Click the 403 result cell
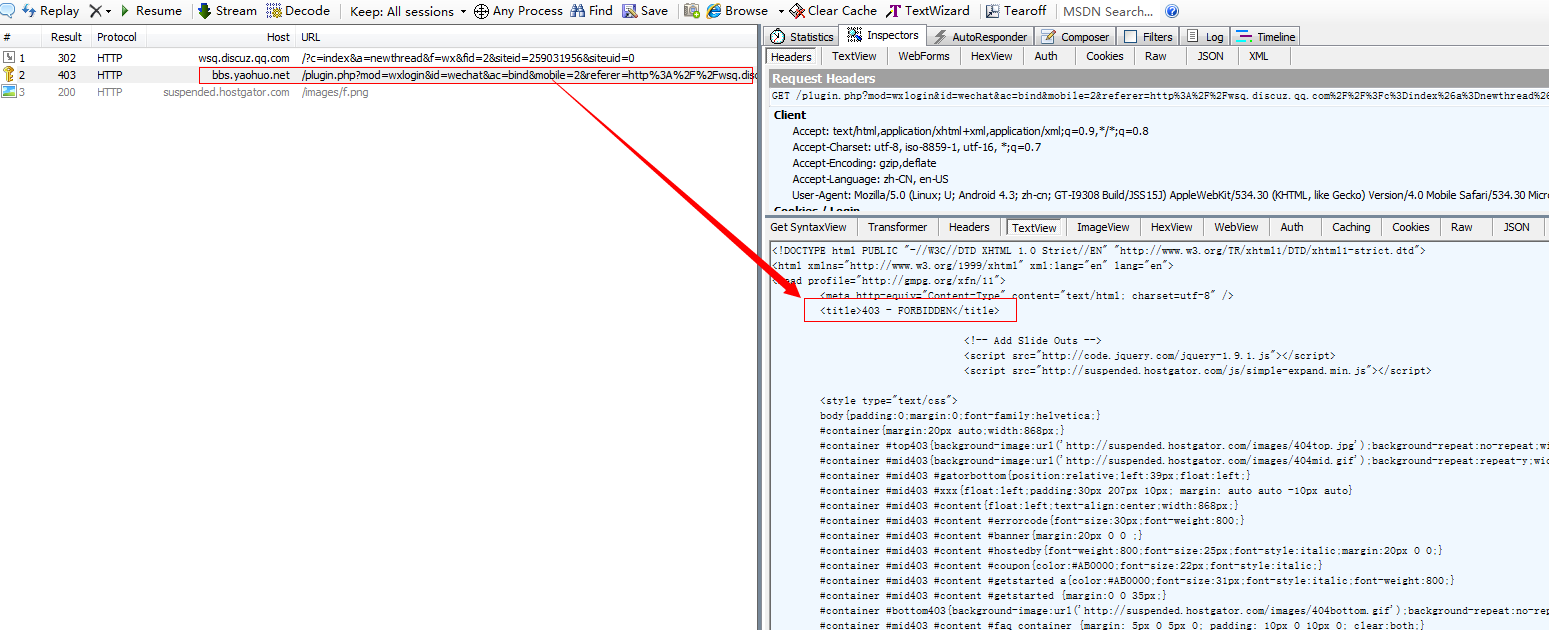The image size is (1549, 630). click(x=66, y=75)
